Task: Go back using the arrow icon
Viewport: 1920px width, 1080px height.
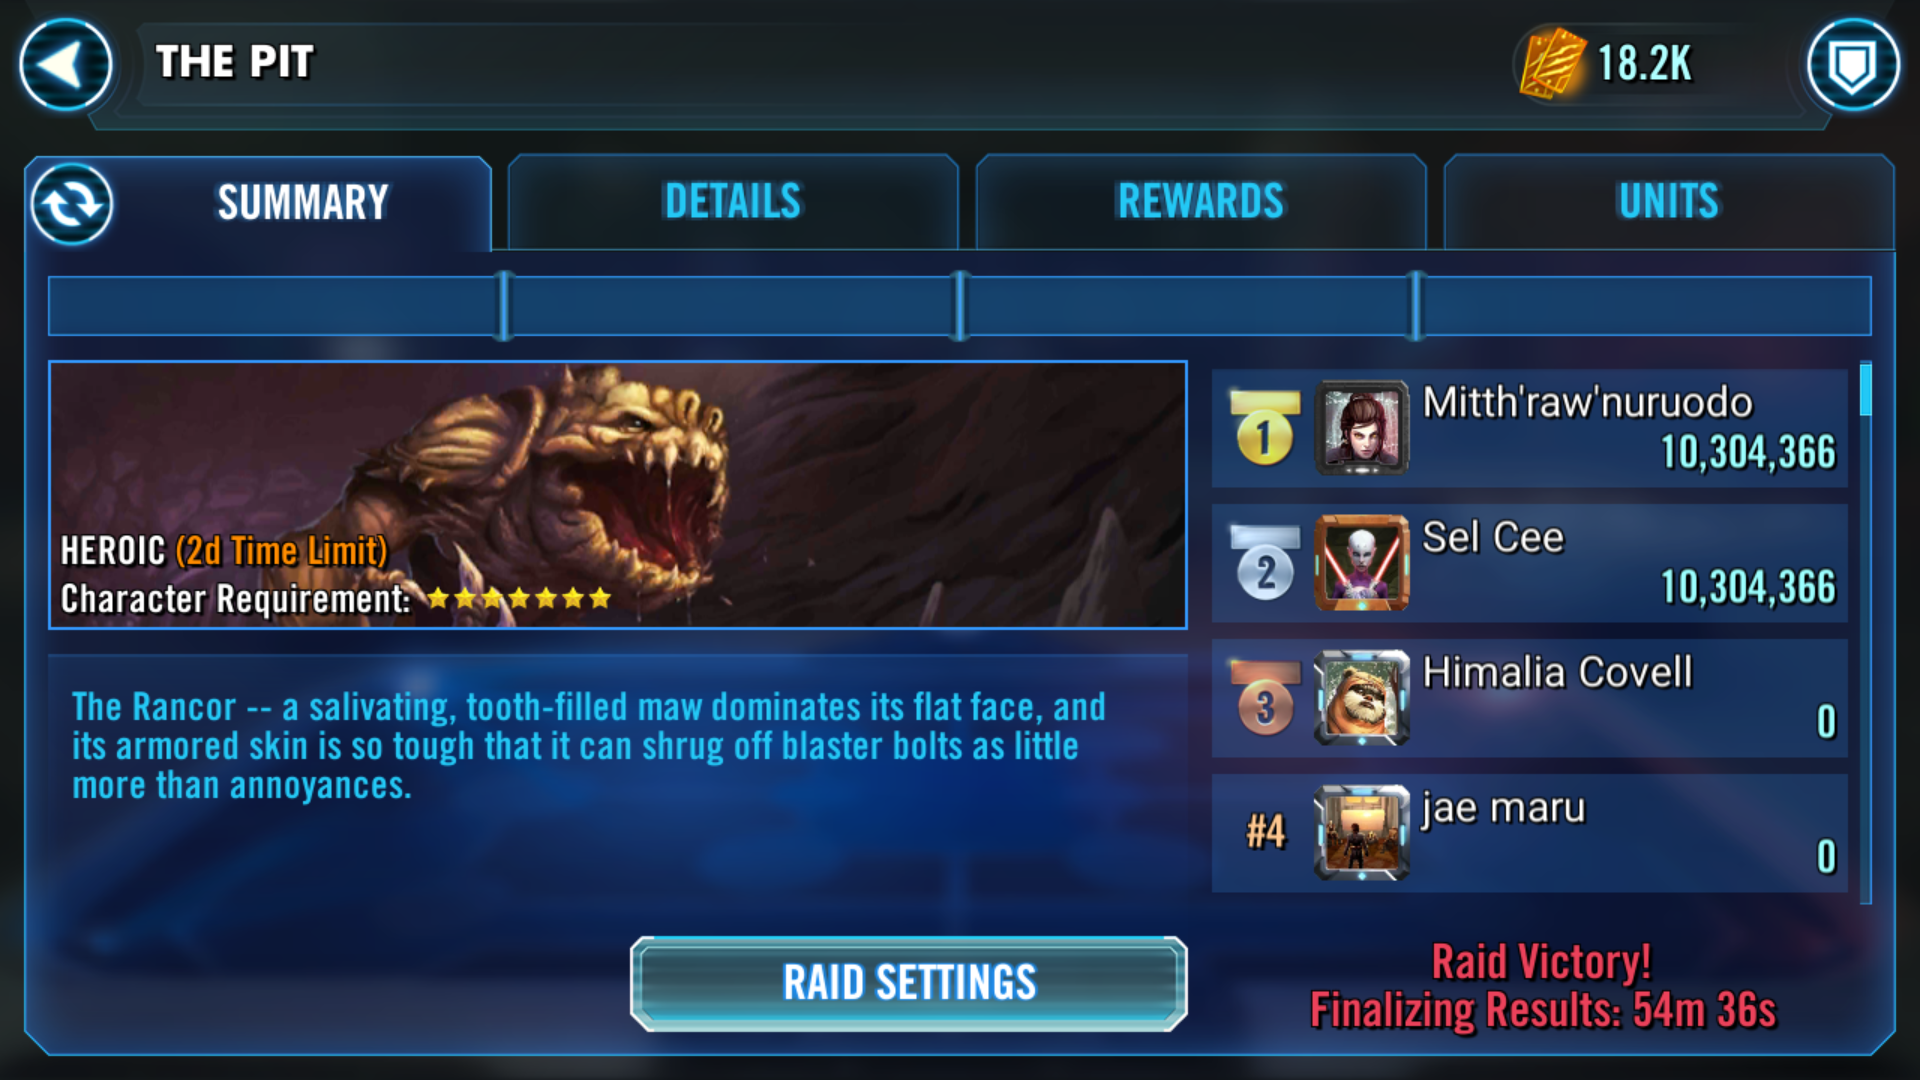Action: pos(65,65)
